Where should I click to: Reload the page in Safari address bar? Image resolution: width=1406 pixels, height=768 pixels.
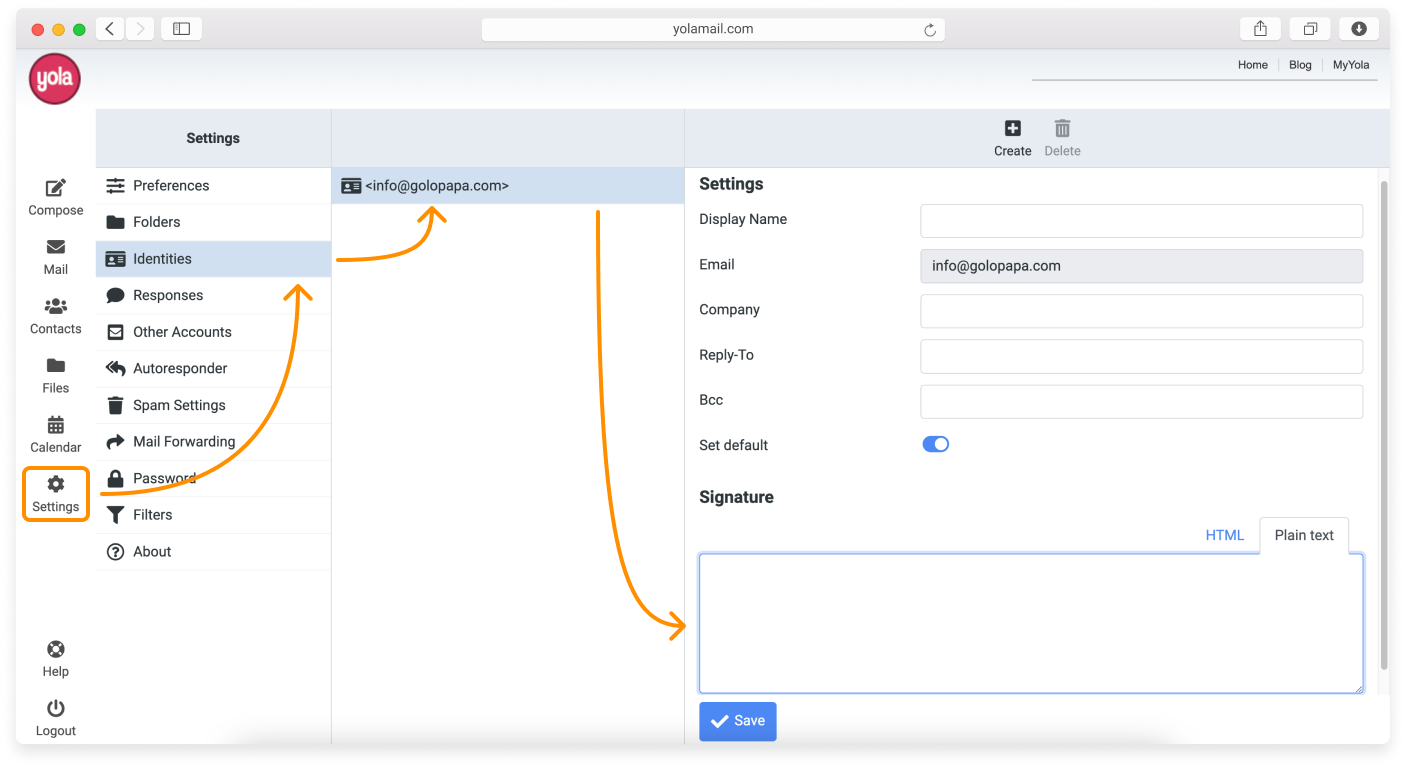[x=929, y=30]
